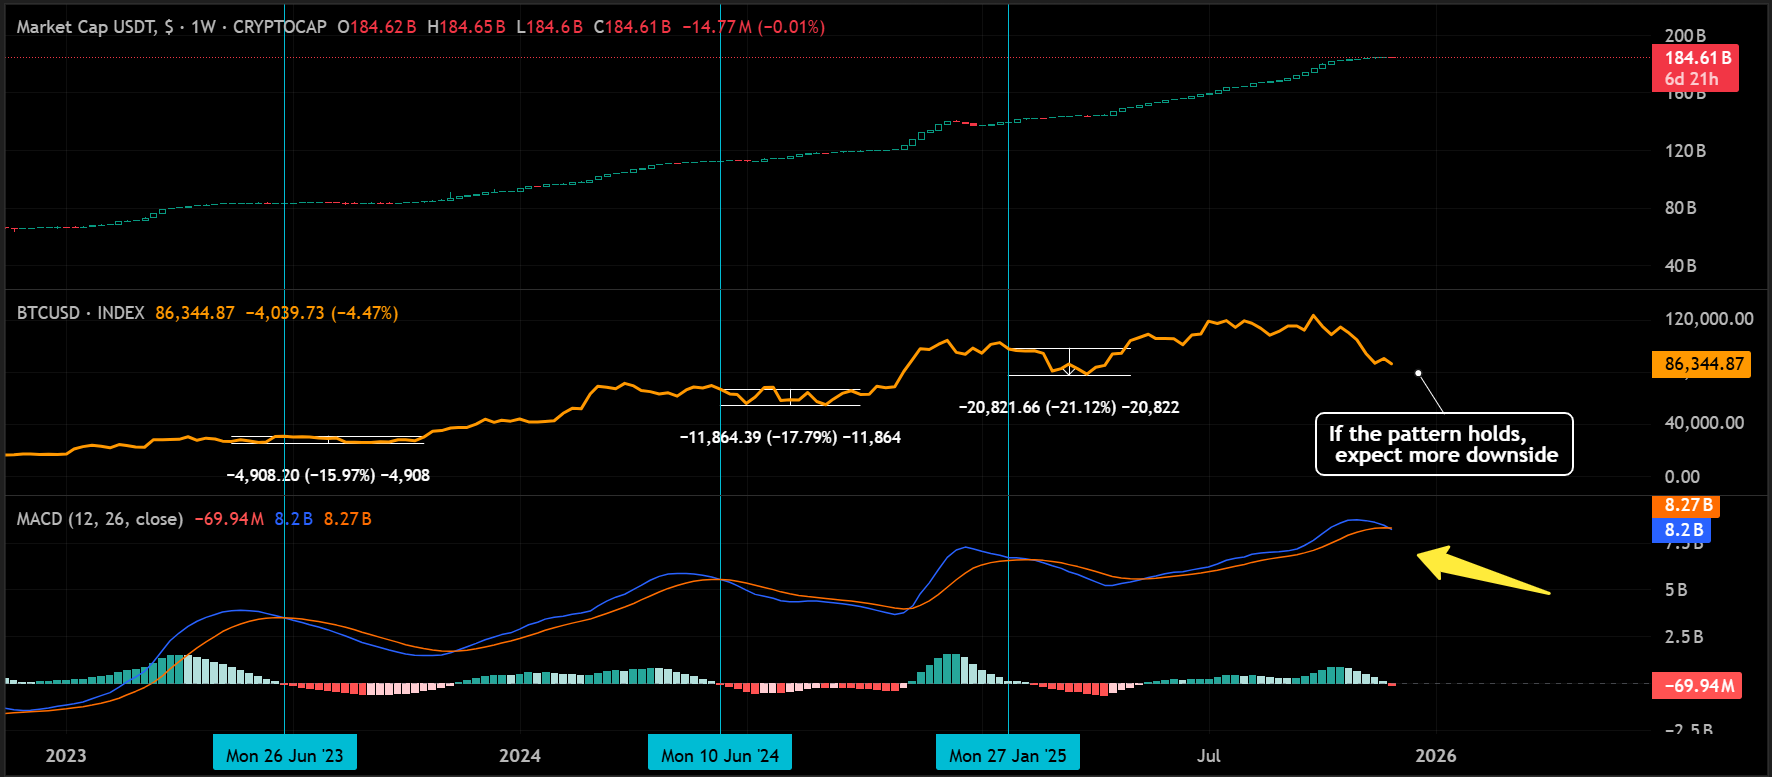Image resolution: width=1772 pixels, height=777 pixels.
Task: Click the -21.12% price range measurement label
Action: pyautogui.click(x=1068, y=407)
